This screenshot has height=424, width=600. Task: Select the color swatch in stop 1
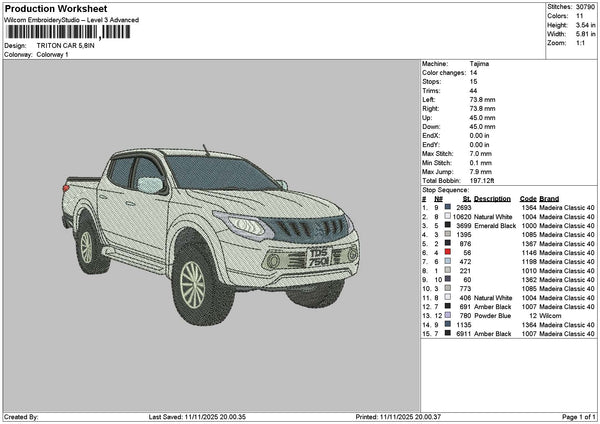(x=447, y=207)
